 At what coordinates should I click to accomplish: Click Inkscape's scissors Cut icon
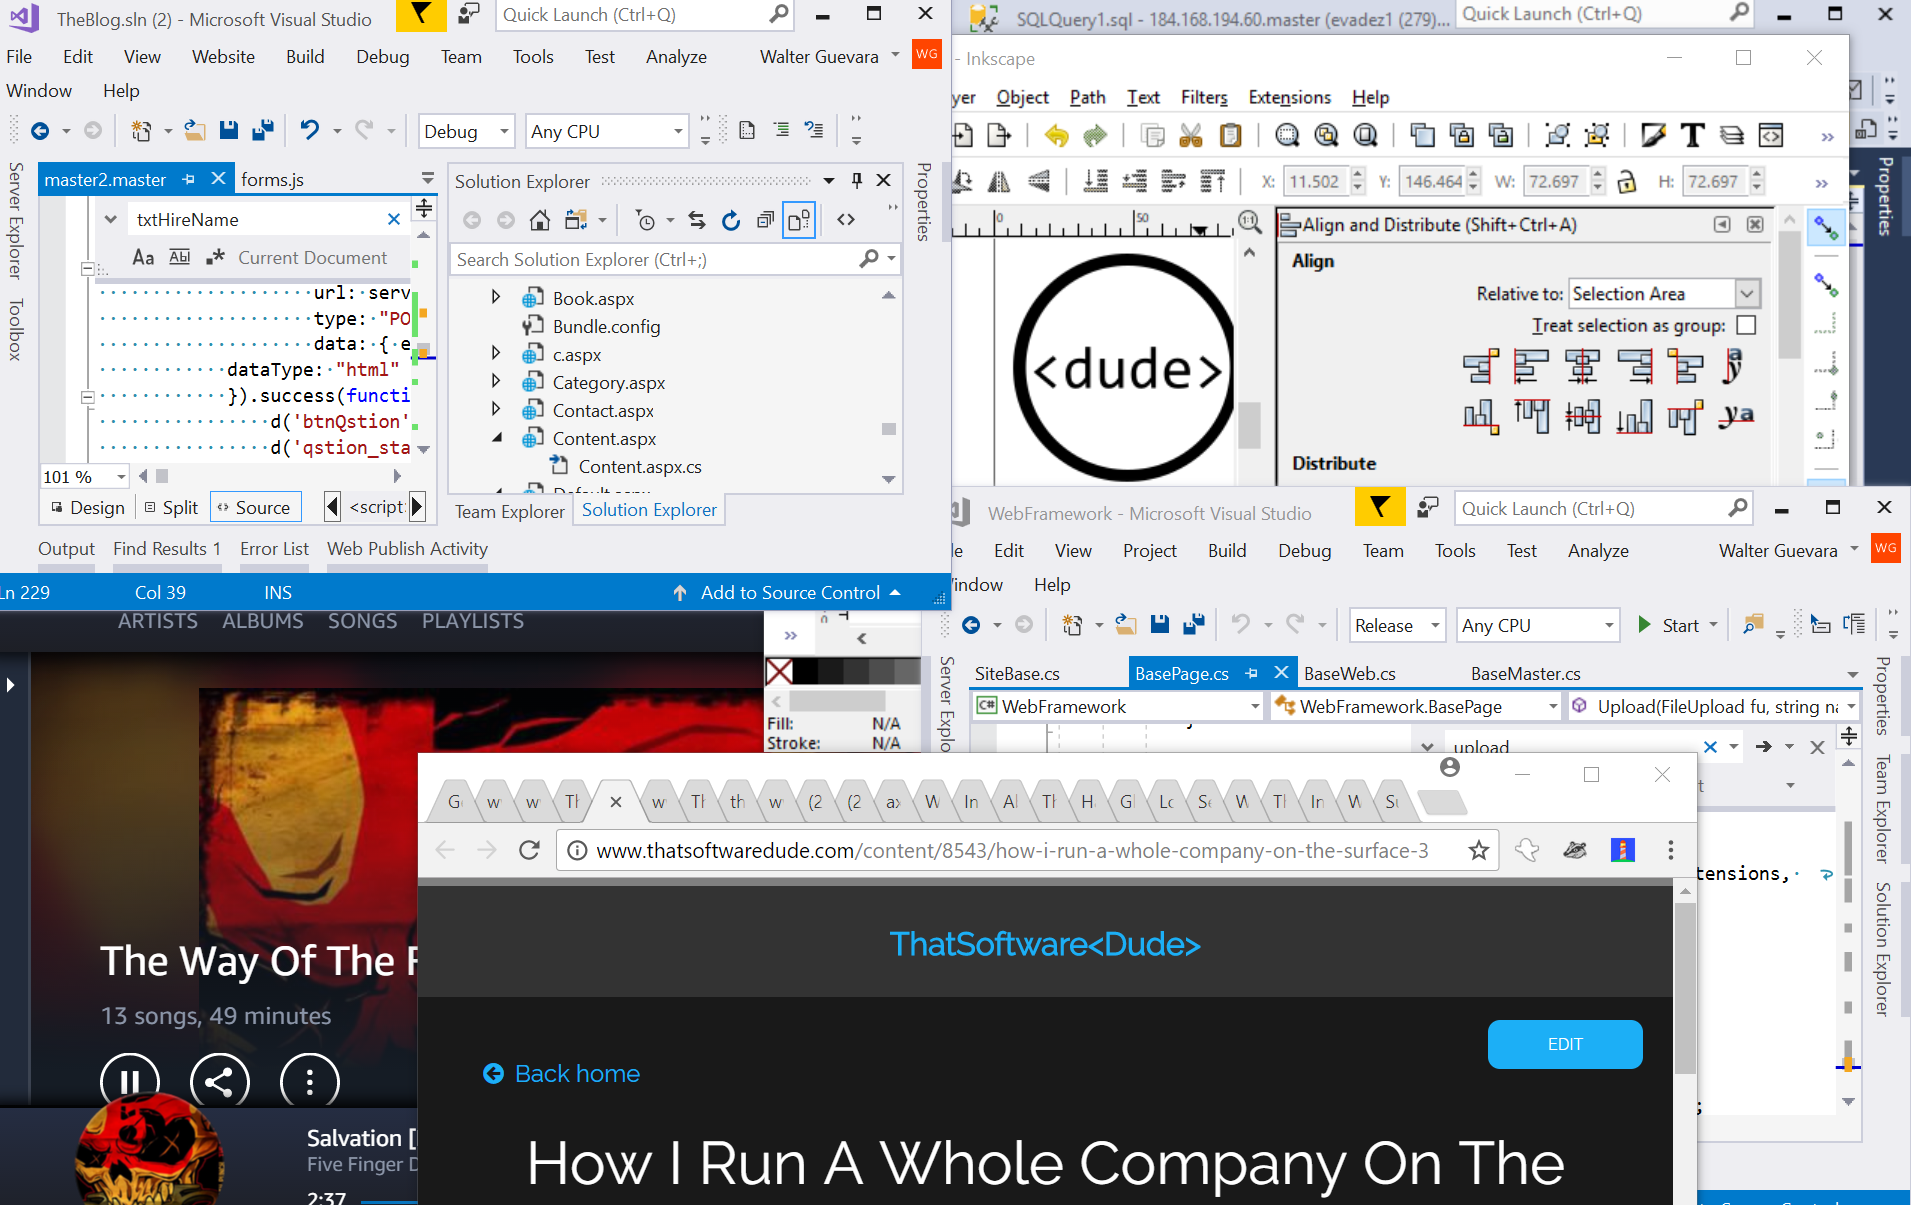1190,135
